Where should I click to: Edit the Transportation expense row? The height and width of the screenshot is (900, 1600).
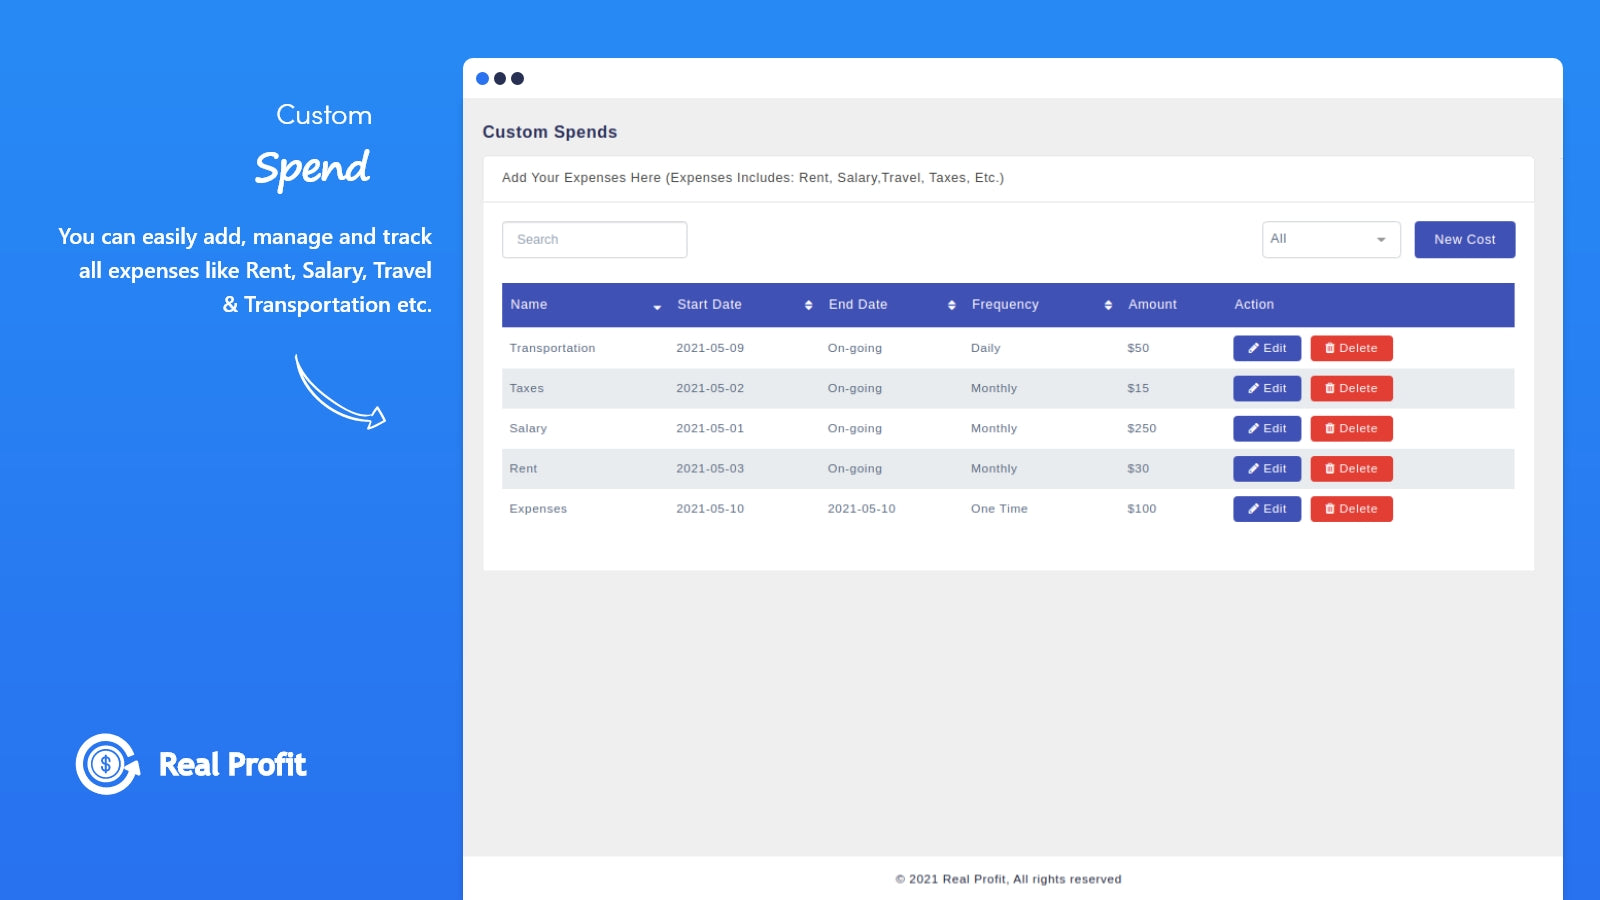1266,348
